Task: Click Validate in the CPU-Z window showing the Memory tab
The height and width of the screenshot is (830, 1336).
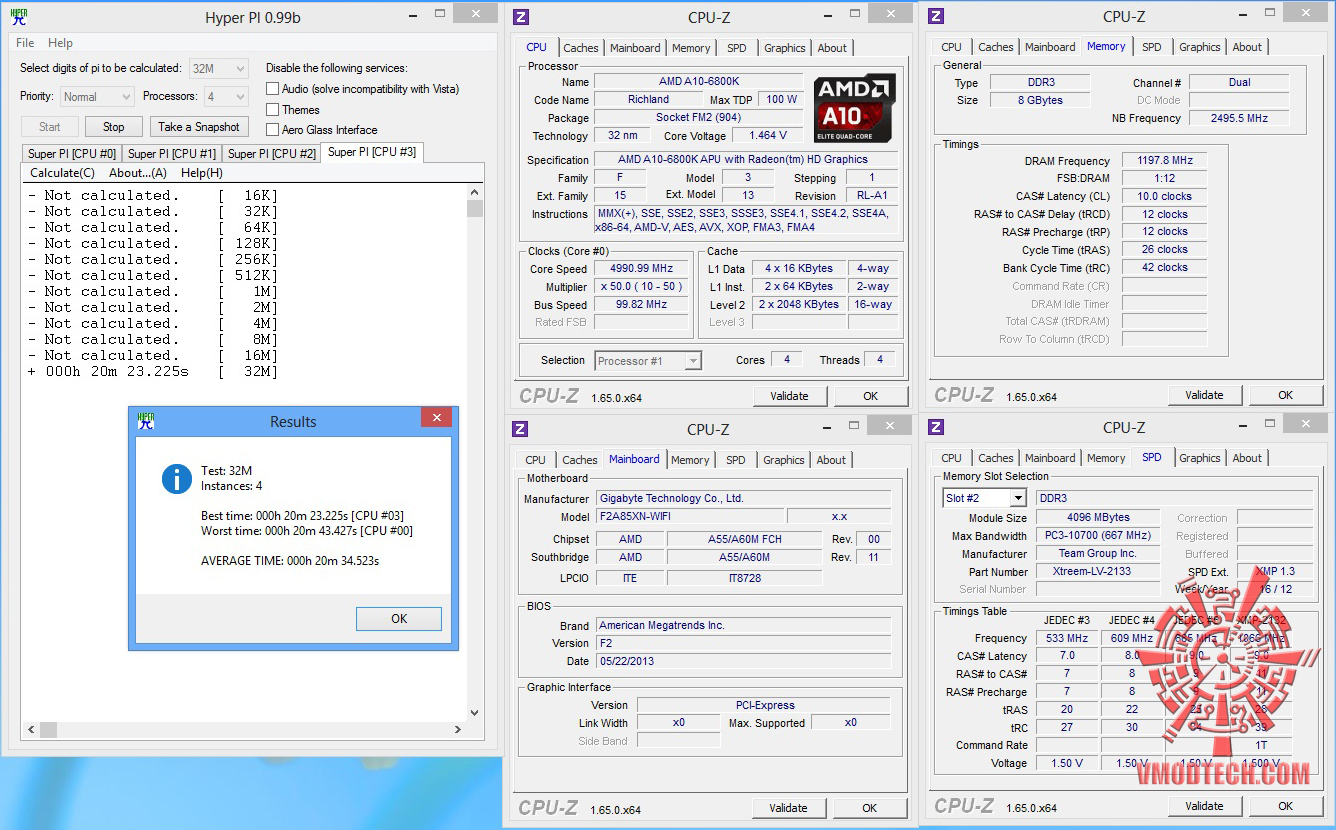Action: tap(1204, 395)
